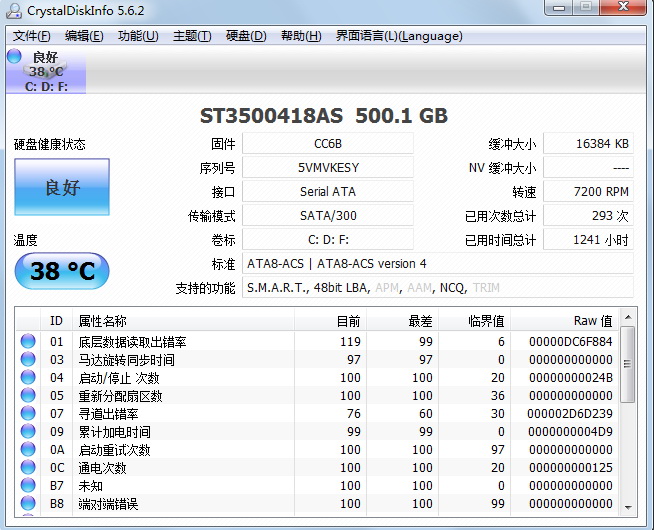Click status orb for 启动重试次数 row

[28, 449]
